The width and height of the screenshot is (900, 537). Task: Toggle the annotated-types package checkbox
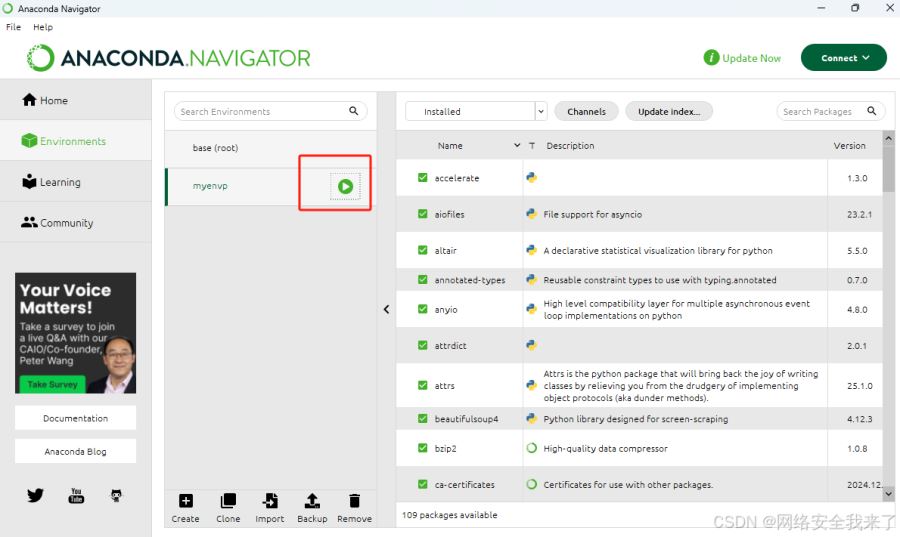coord(422,279)
